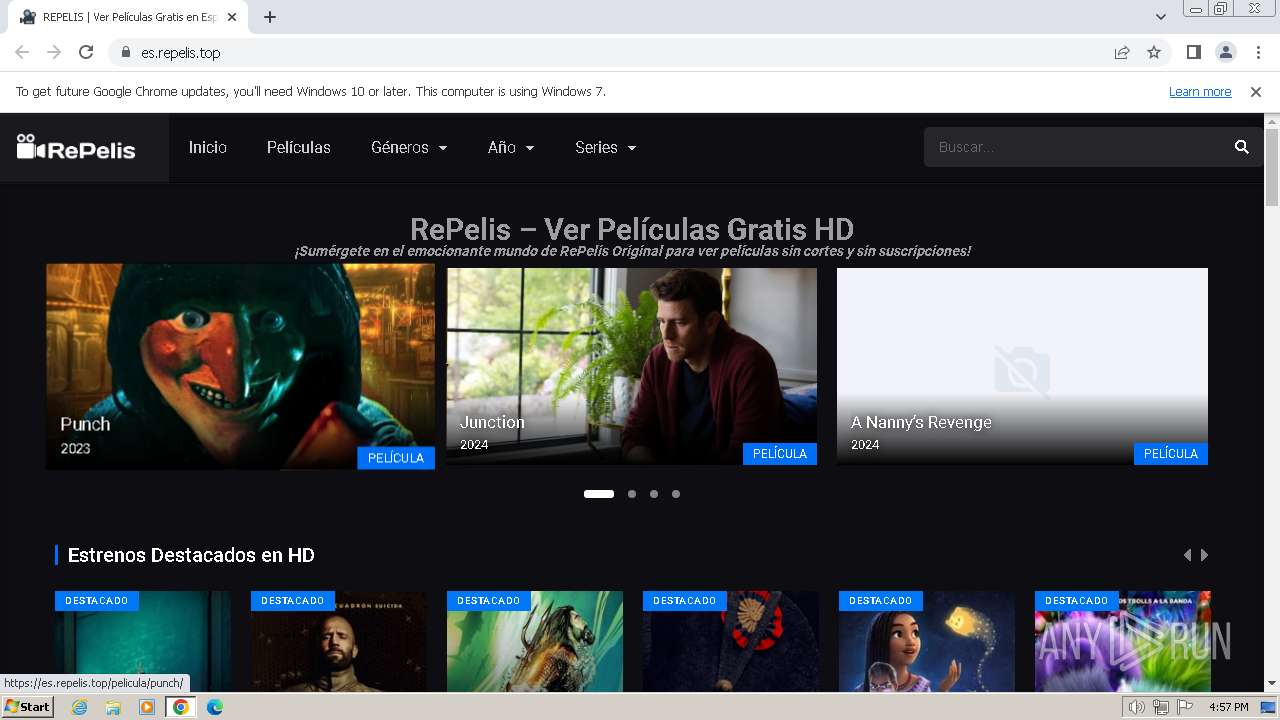The width and height of the screenshot is (1280, 720).
Task: Click the Chrome taskbar icon
Action: click(x=180, y=707)
